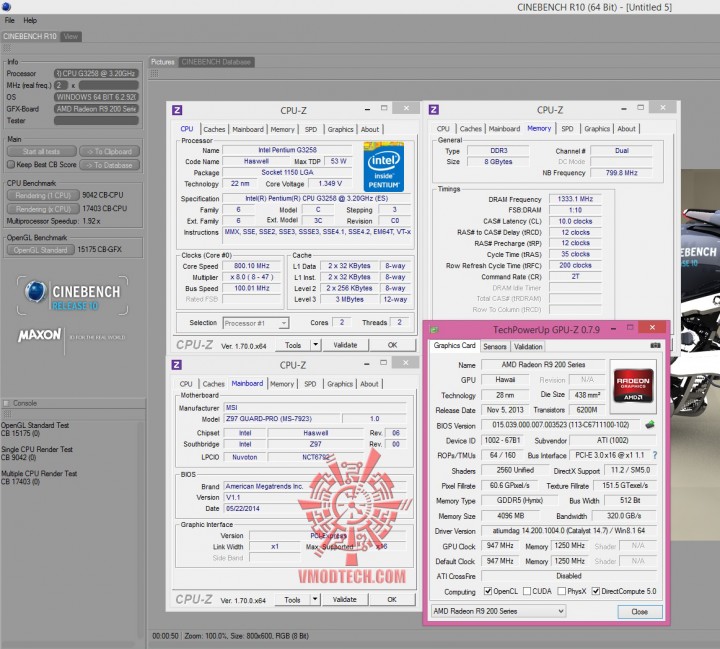This screenshot has width=720, height=649.
Task: Toggle Keep Best CB Score checkbox
Action: 11,164
